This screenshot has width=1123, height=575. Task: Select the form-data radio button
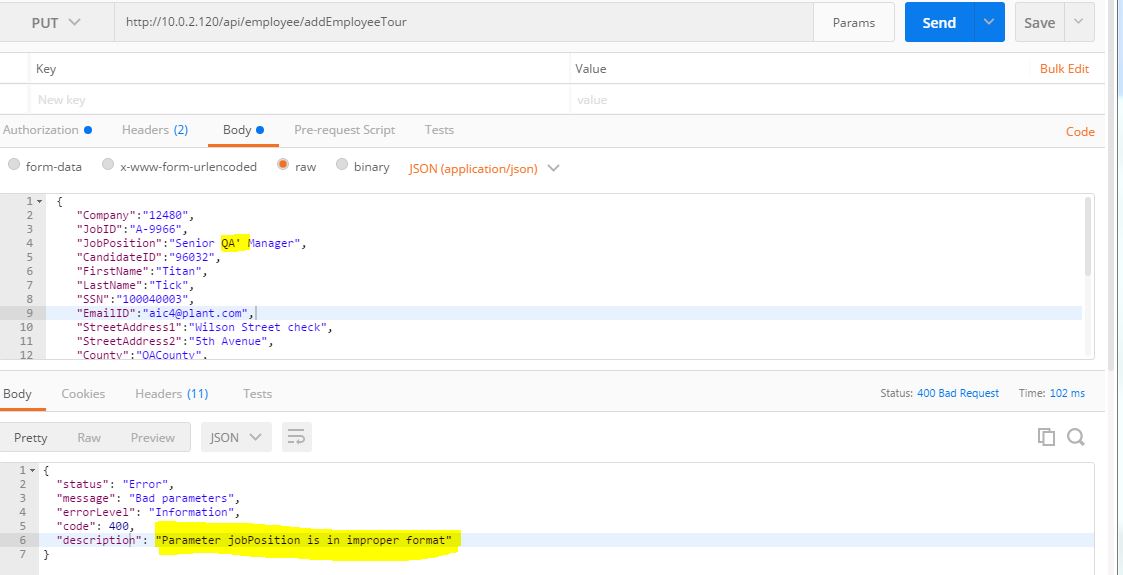click(x=14, y=166)
